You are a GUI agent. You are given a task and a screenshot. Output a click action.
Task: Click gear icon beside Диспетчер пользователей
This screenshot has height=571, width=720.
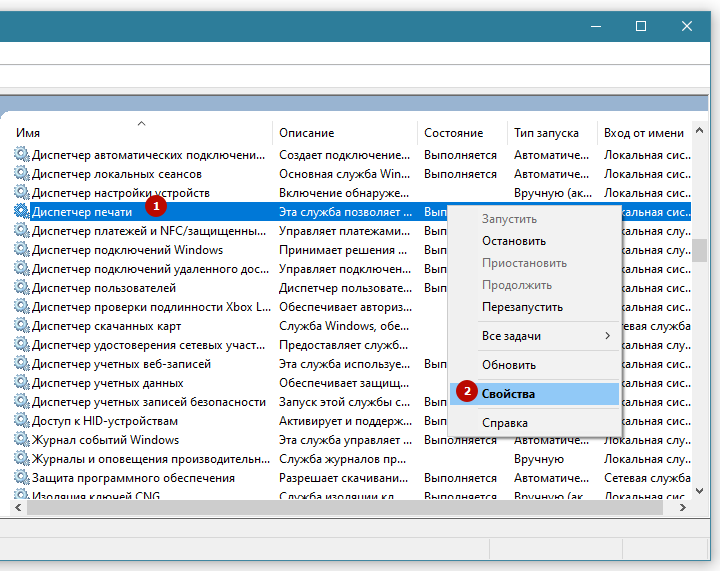click(x=21, y=288)
